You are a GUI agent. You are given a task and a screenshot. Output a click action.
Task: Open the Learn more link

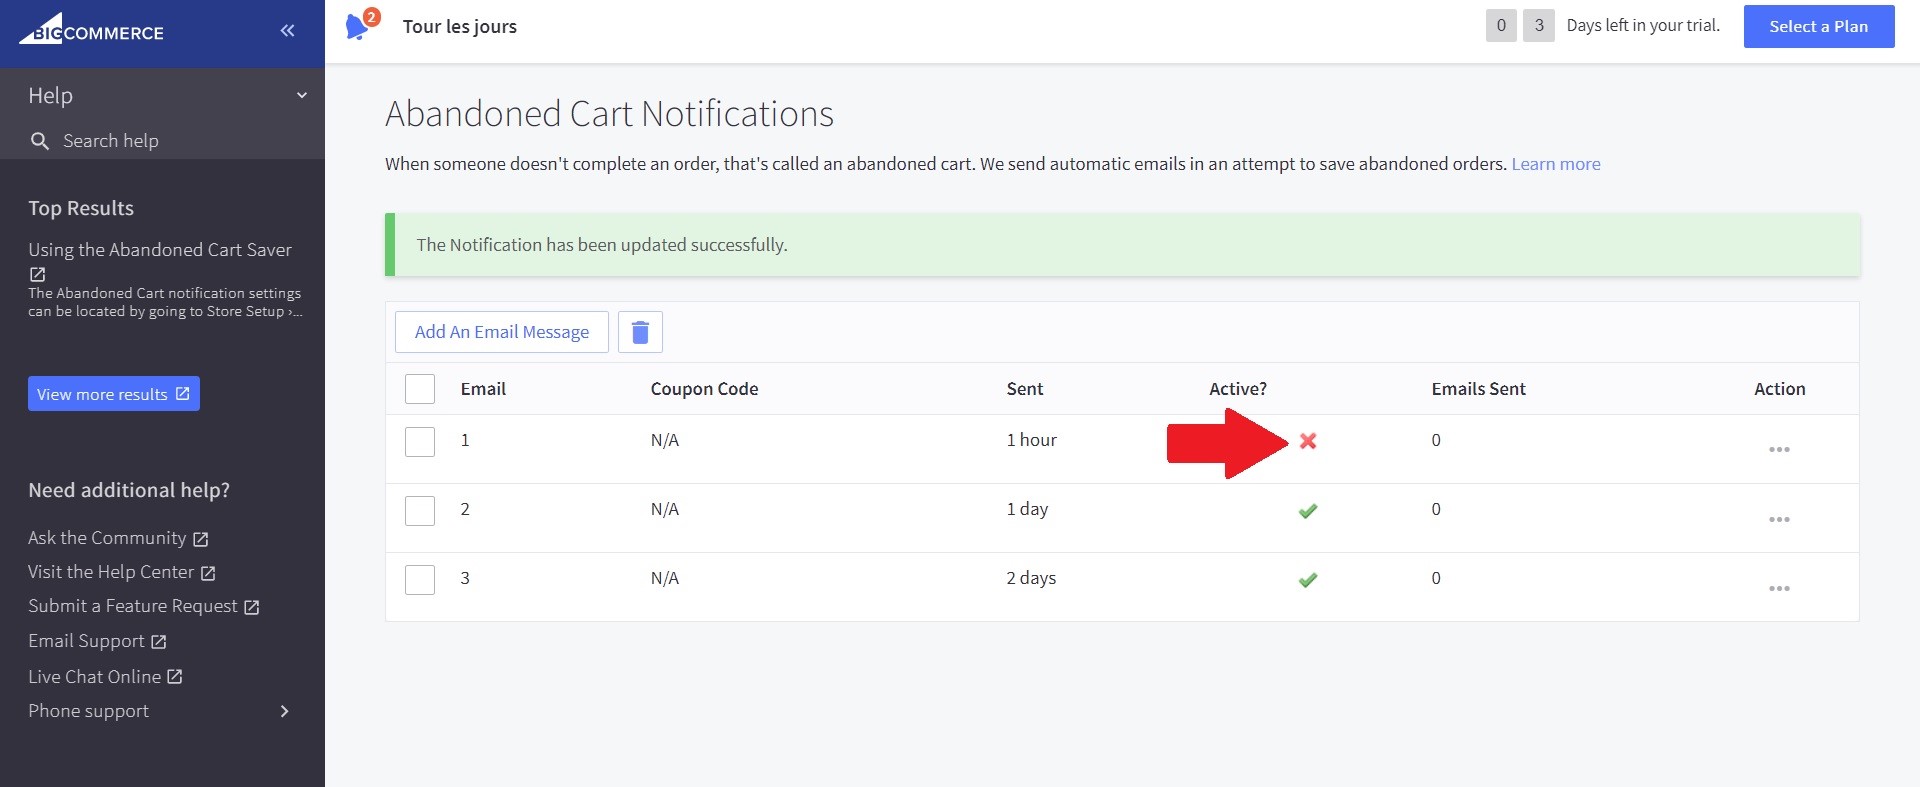click(1555, 164)
